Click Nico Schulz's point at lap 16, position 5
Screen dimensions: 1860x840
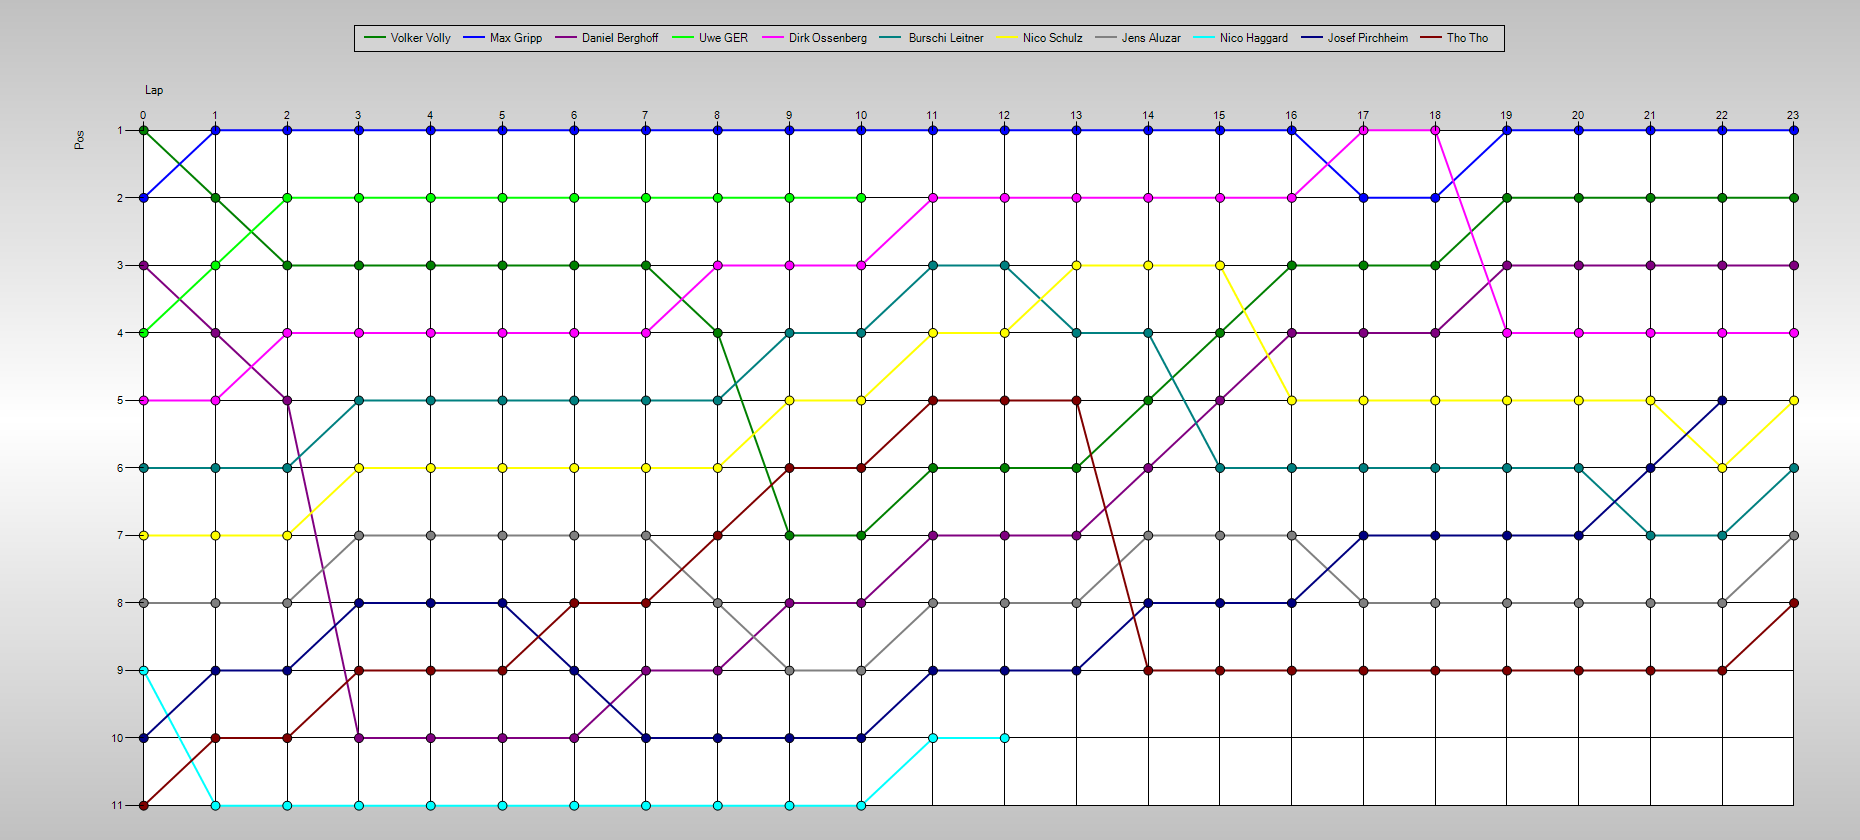pyautogui.click(x=1291, y=400)
